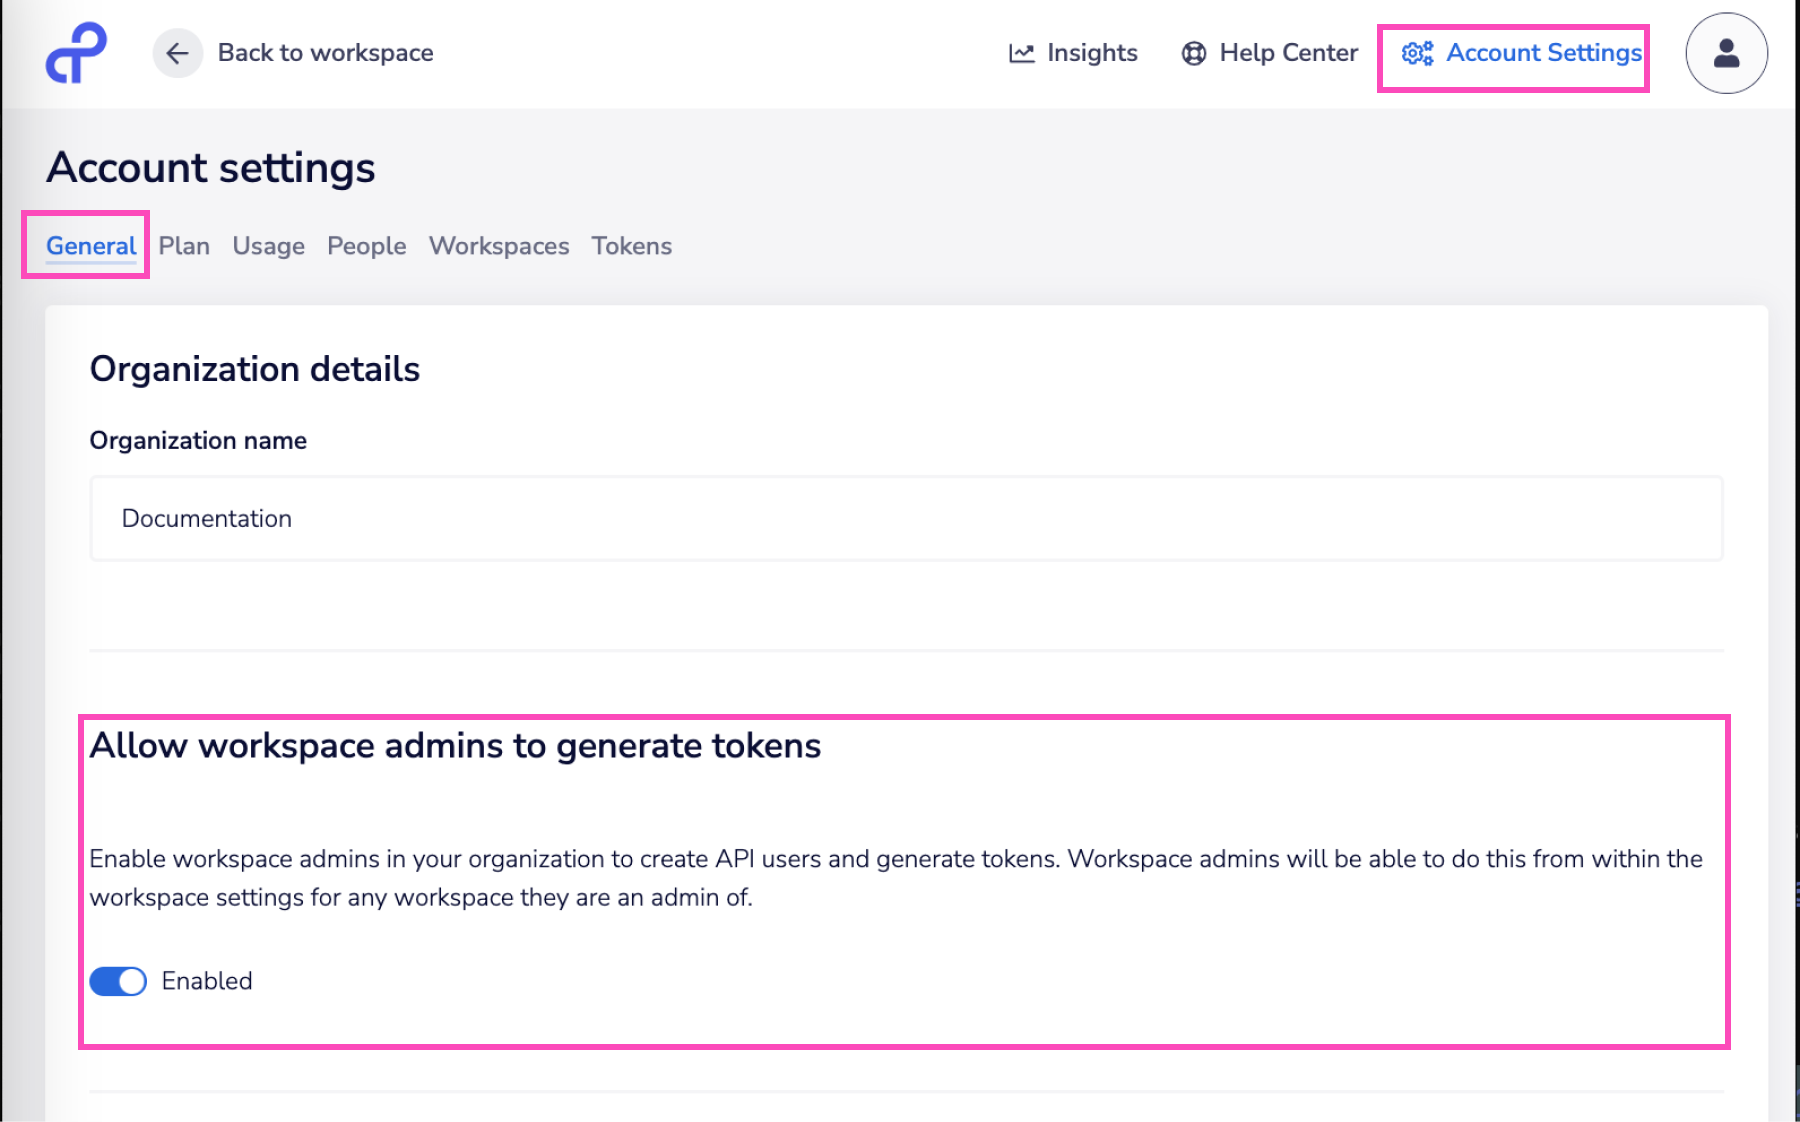Click the Organization name field label
This screenshot has width=1800, height=1122.
198,441
